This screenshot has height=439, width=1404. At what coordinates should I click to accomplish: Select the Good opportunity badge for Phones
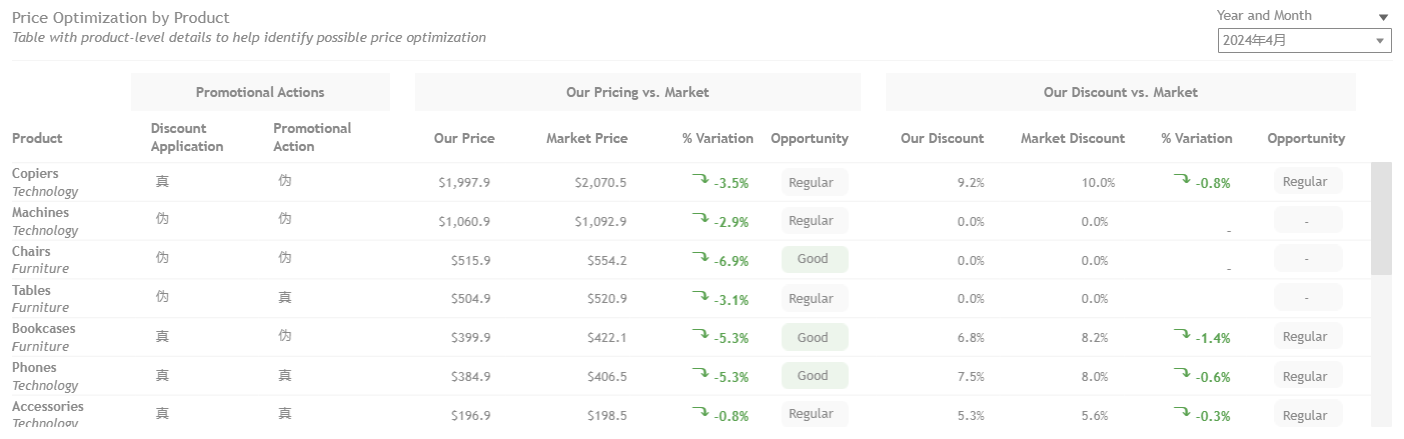click(814, 376)
